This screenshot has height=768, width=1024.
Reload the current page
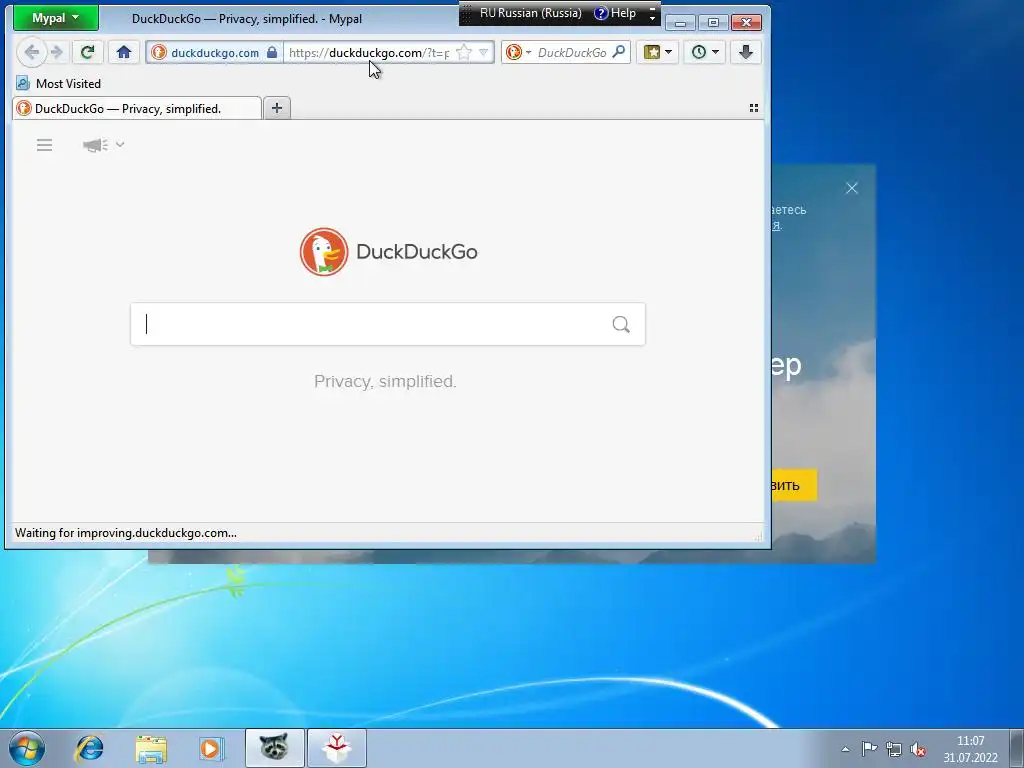87,52
